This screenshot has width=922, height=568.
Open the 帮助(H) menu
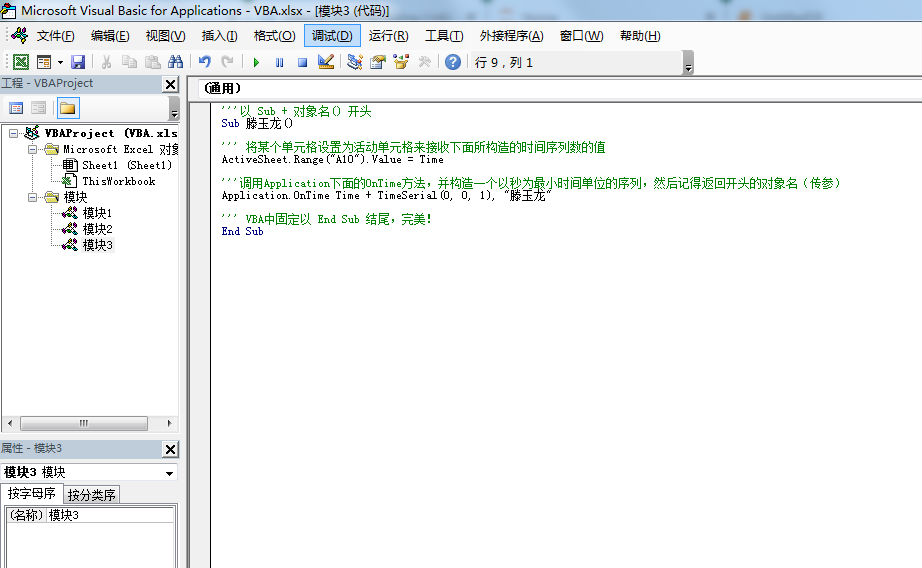(640, 36)
